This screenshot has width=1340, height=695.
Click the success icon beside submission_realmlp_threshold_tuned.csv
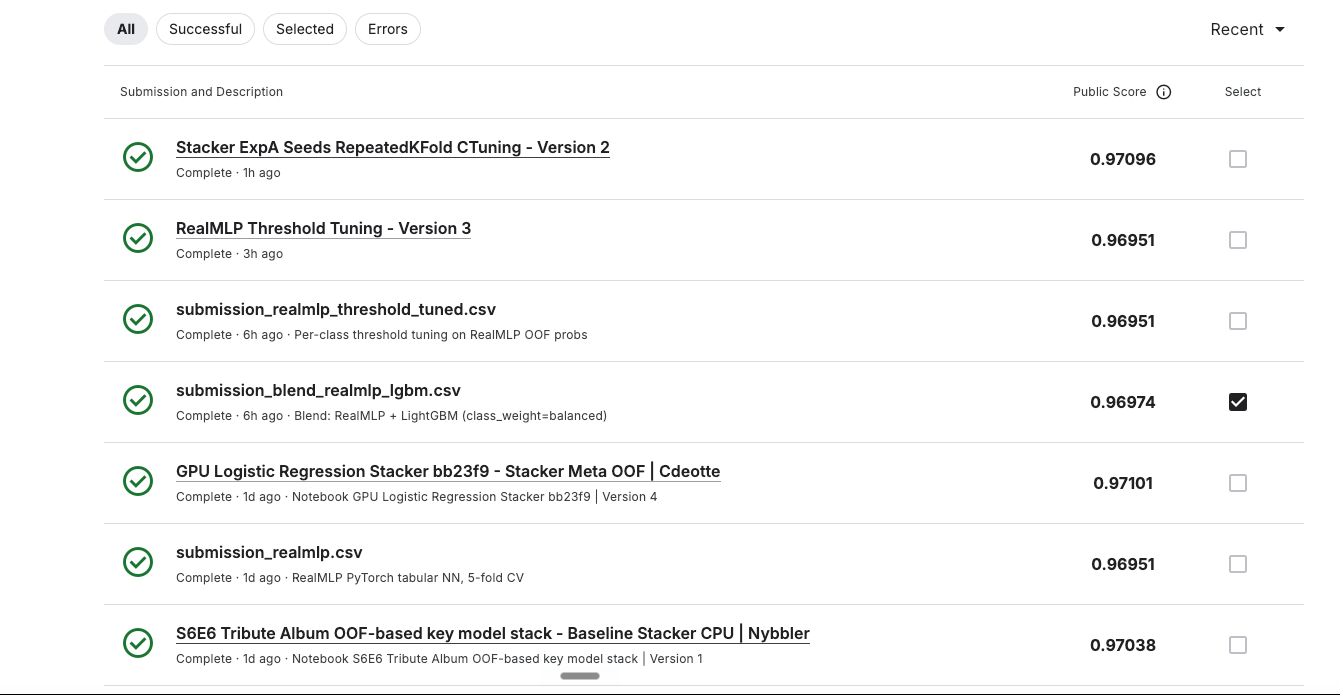coord(138,319)
